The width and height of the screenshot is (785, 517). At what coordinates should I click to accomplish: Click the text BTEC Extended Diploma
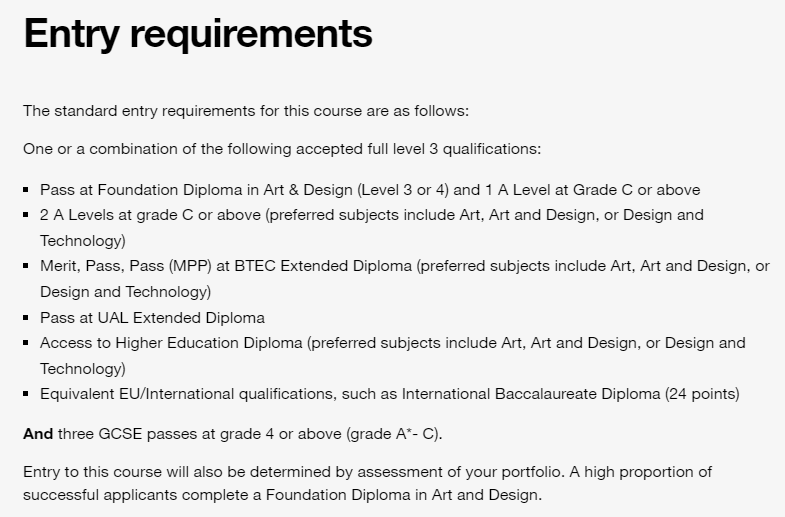323,266
